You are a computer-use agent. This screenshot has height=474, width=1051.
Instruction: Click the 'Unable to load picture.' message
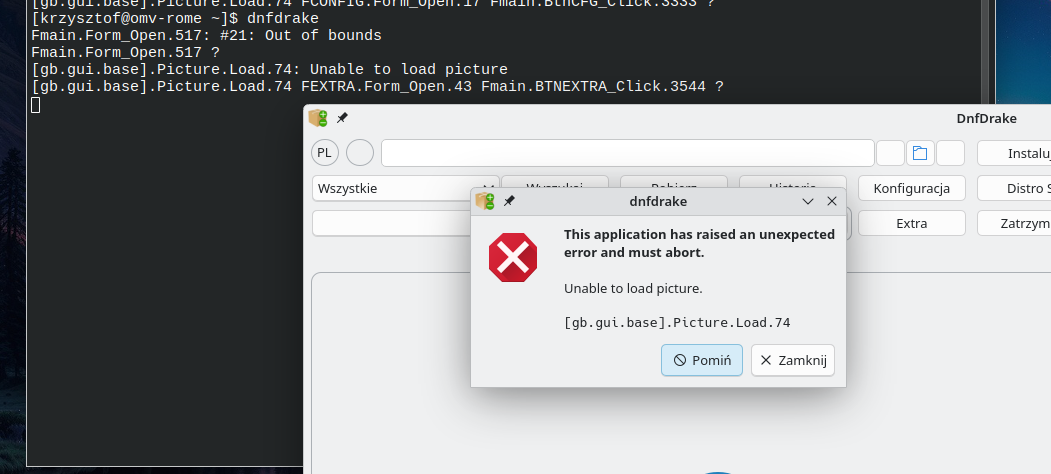(633, 289)
